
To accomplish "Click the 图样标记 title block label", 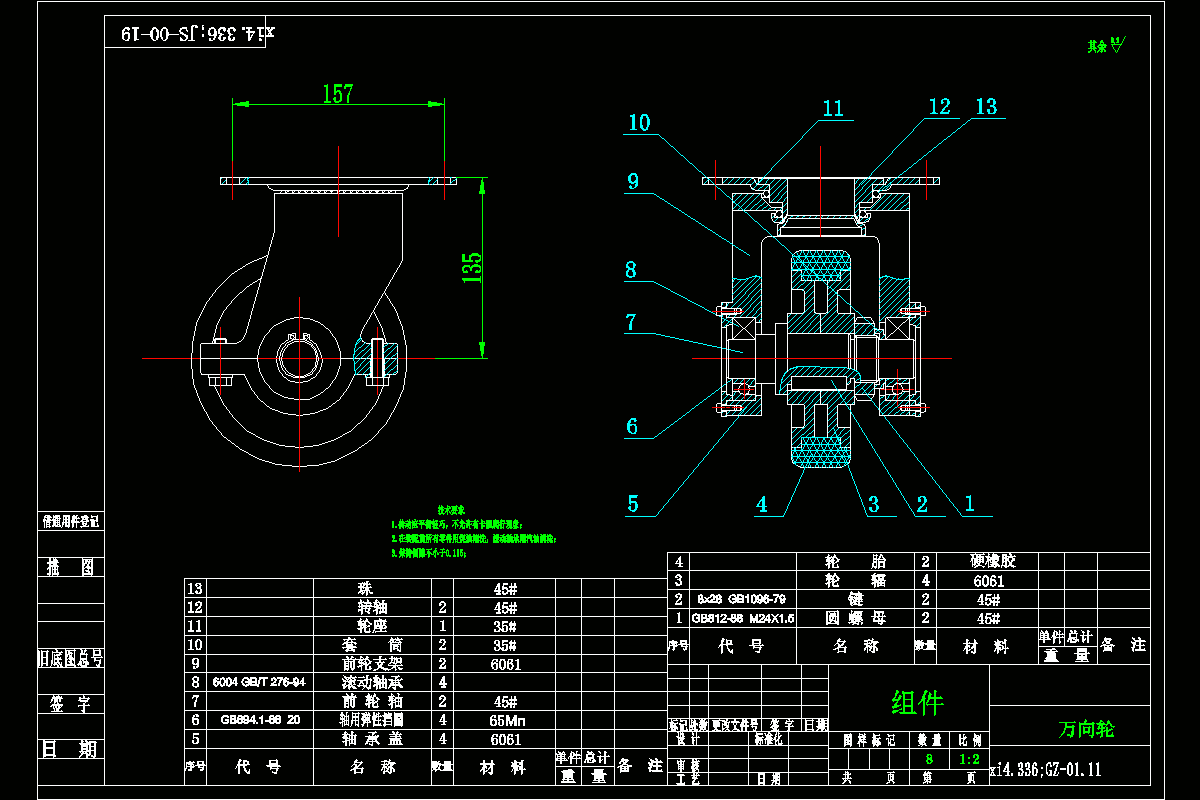I will pos(869,741).
